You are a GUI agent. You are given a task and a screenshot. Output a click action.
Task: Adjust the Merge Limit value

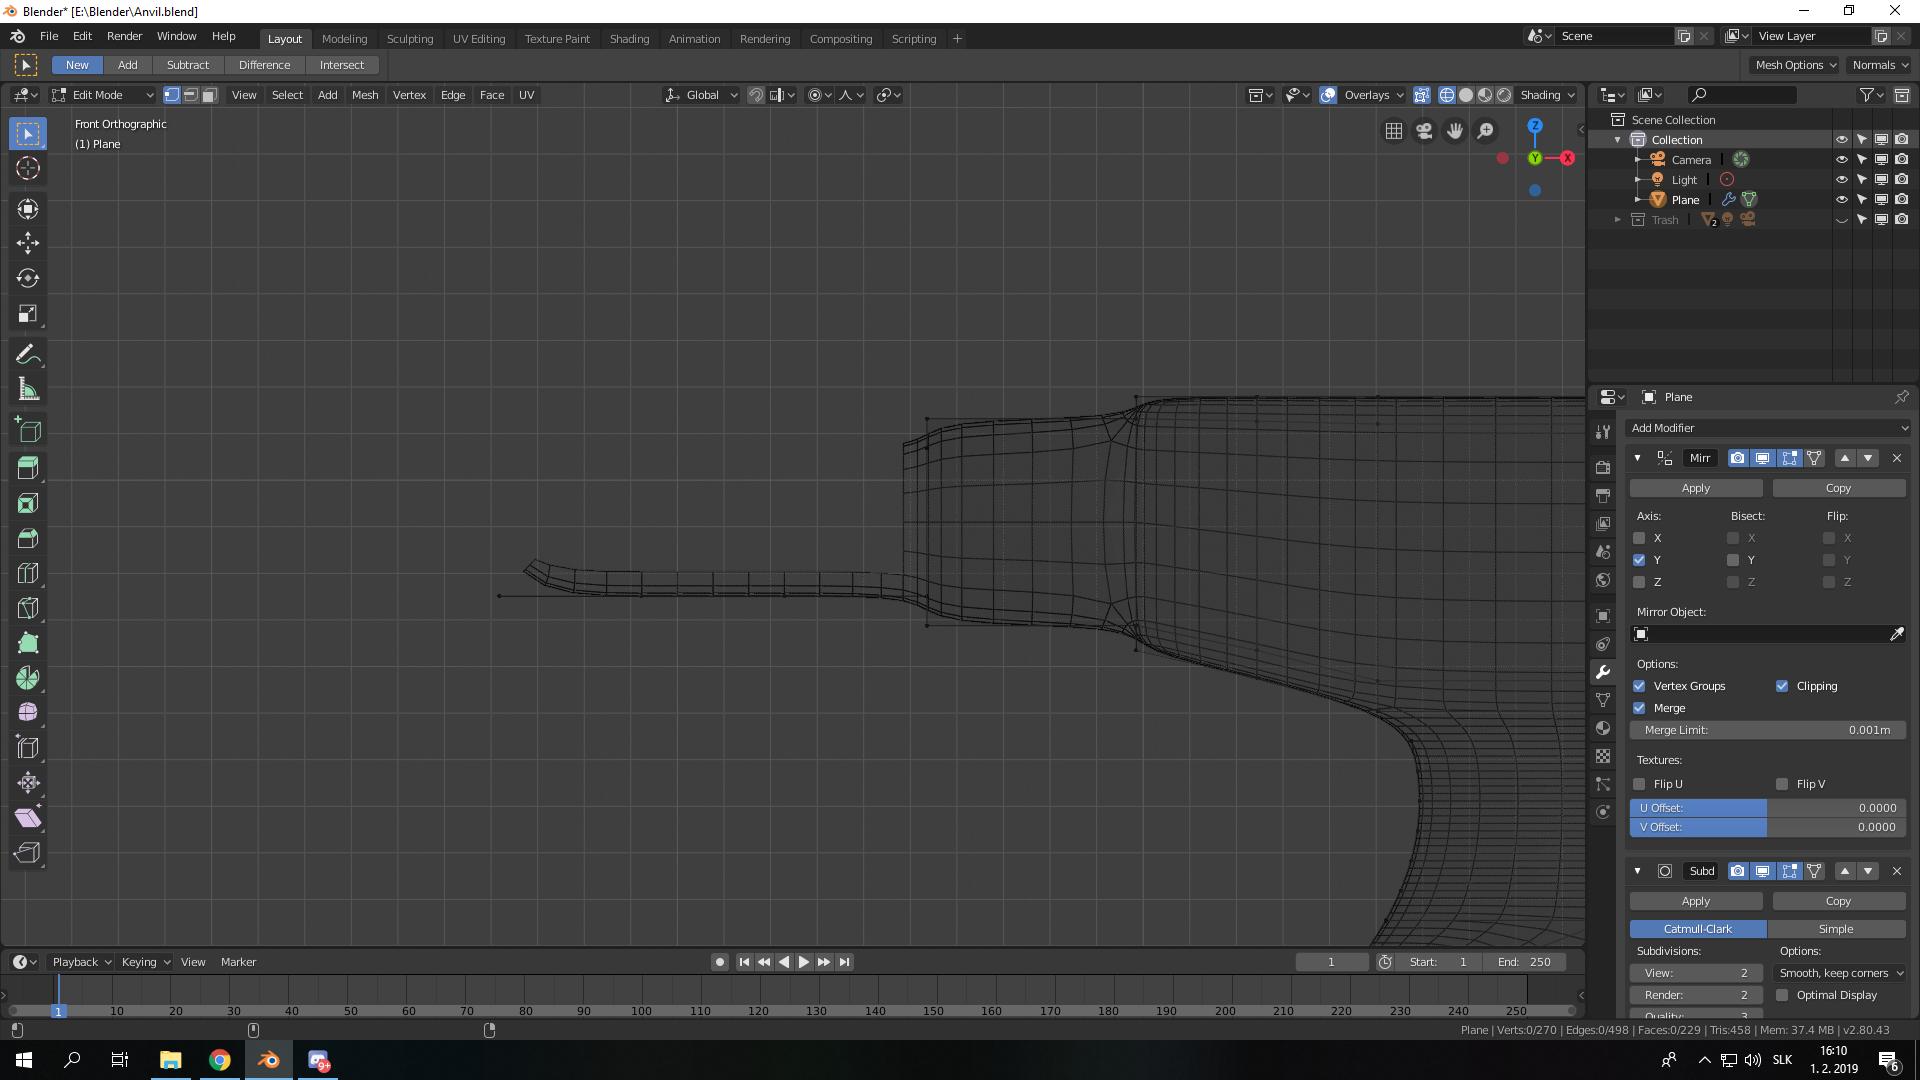1767,730
